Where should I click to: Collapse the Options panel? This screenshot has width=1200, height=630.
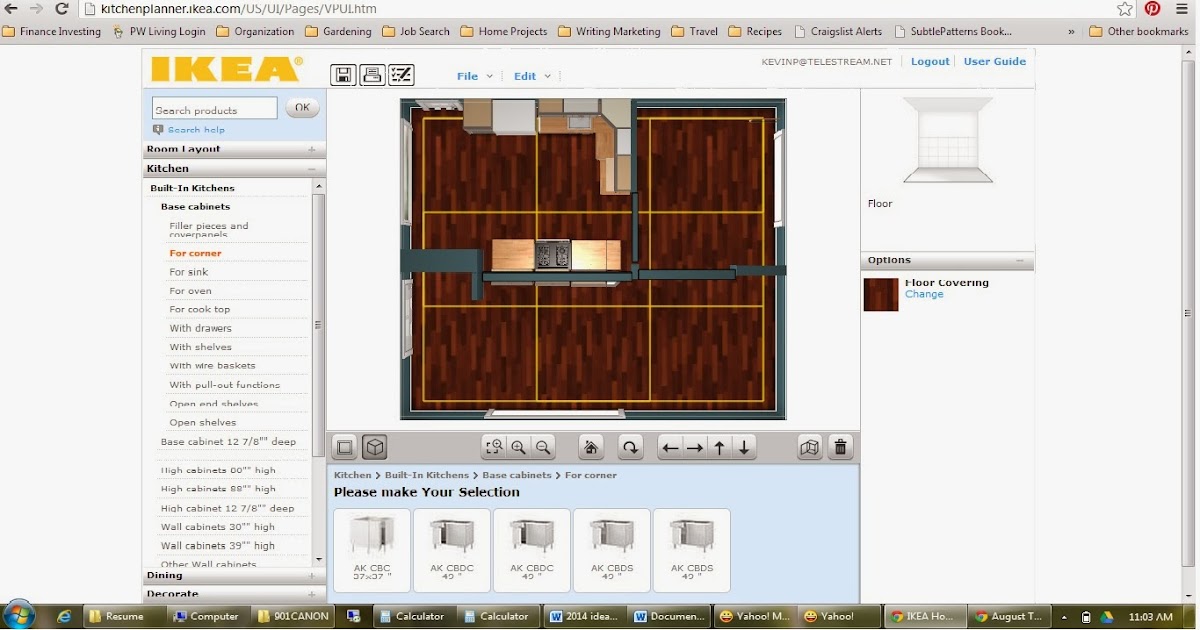1020,260
